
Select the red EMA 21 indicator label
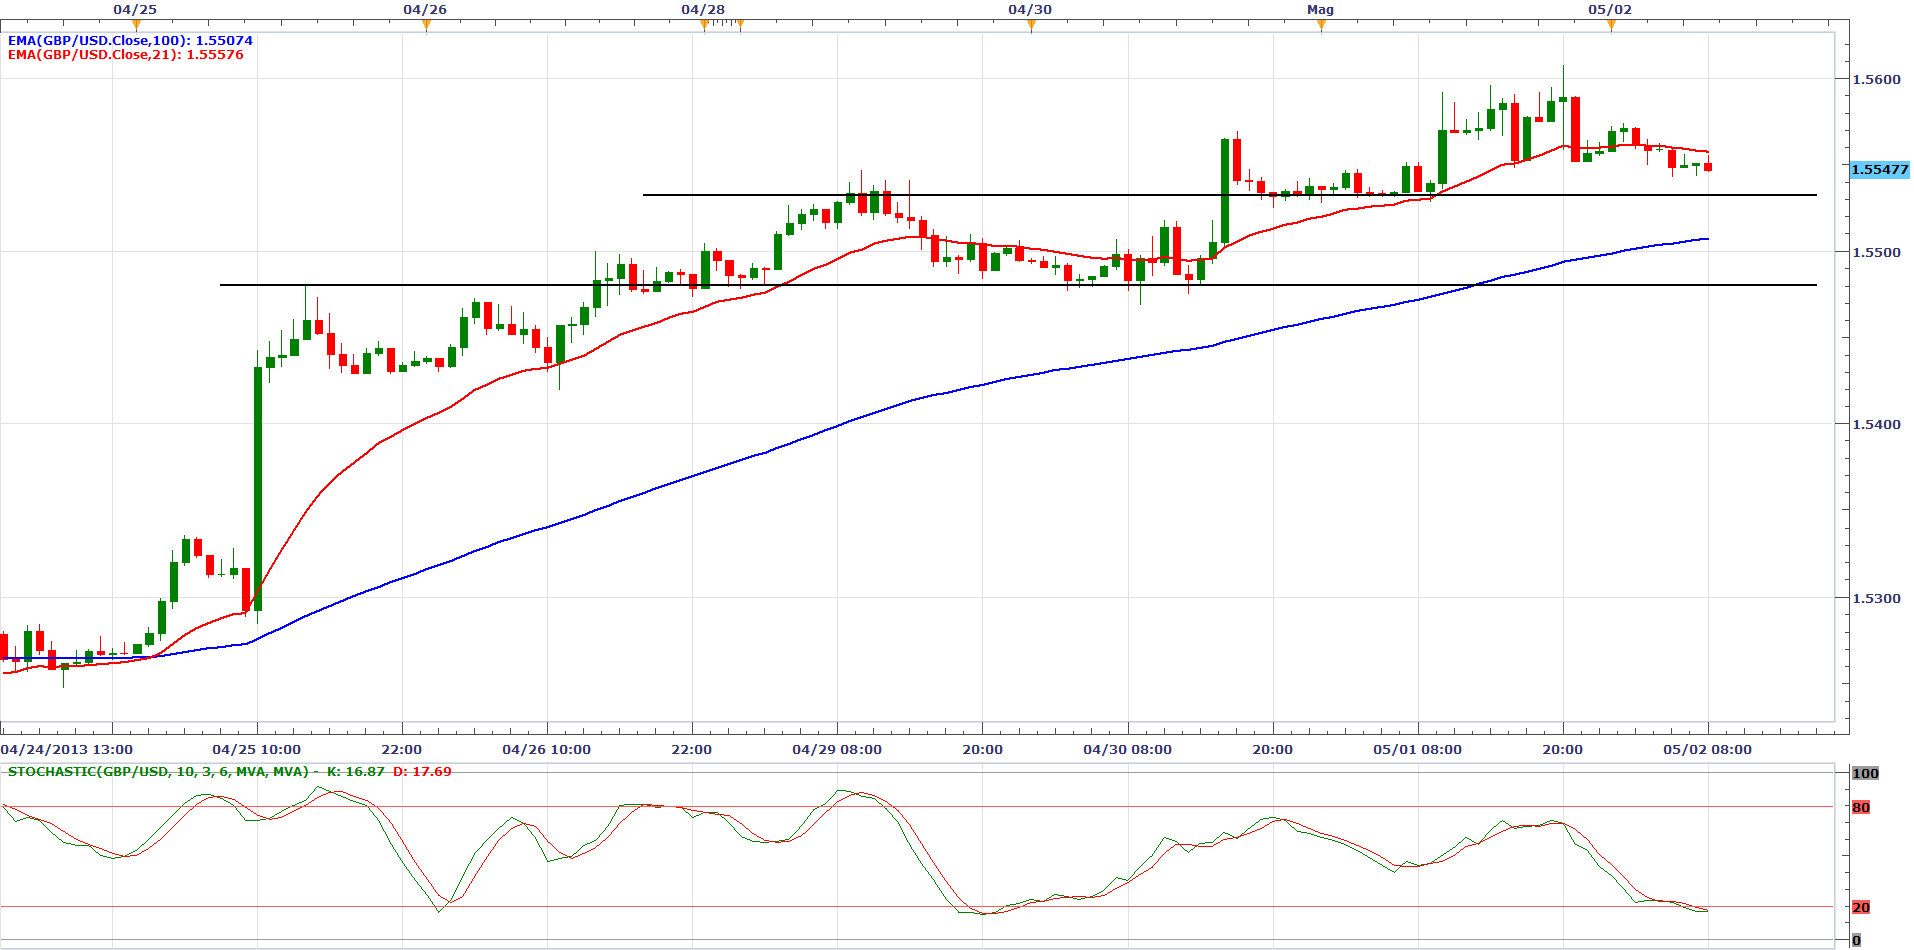[125, 55]
